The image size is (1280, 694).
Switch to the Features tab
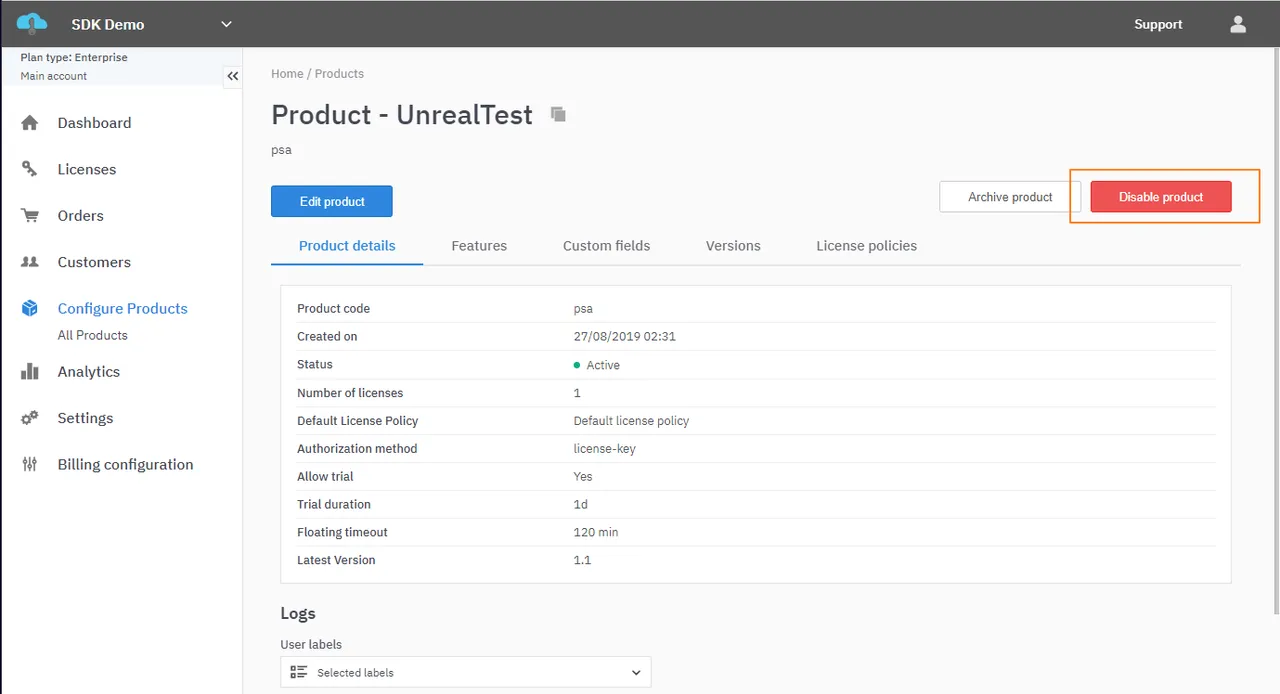tap(479, 245)
